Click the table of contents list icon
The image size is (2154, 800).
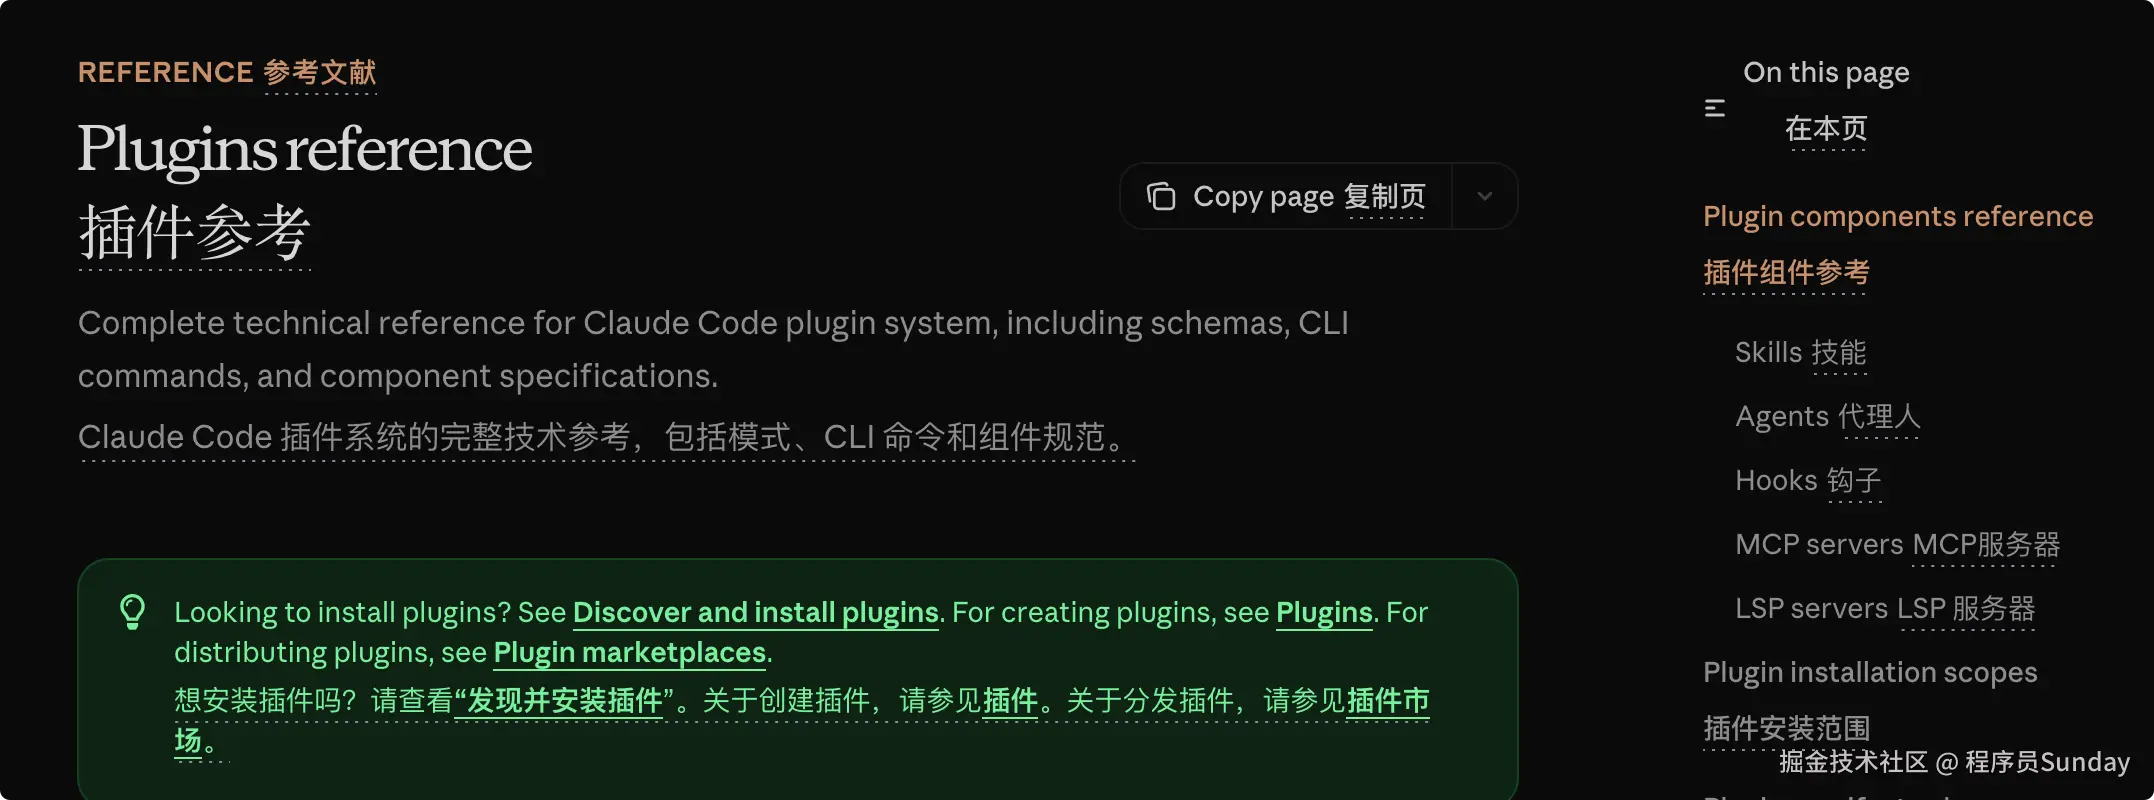(1715, 108)
